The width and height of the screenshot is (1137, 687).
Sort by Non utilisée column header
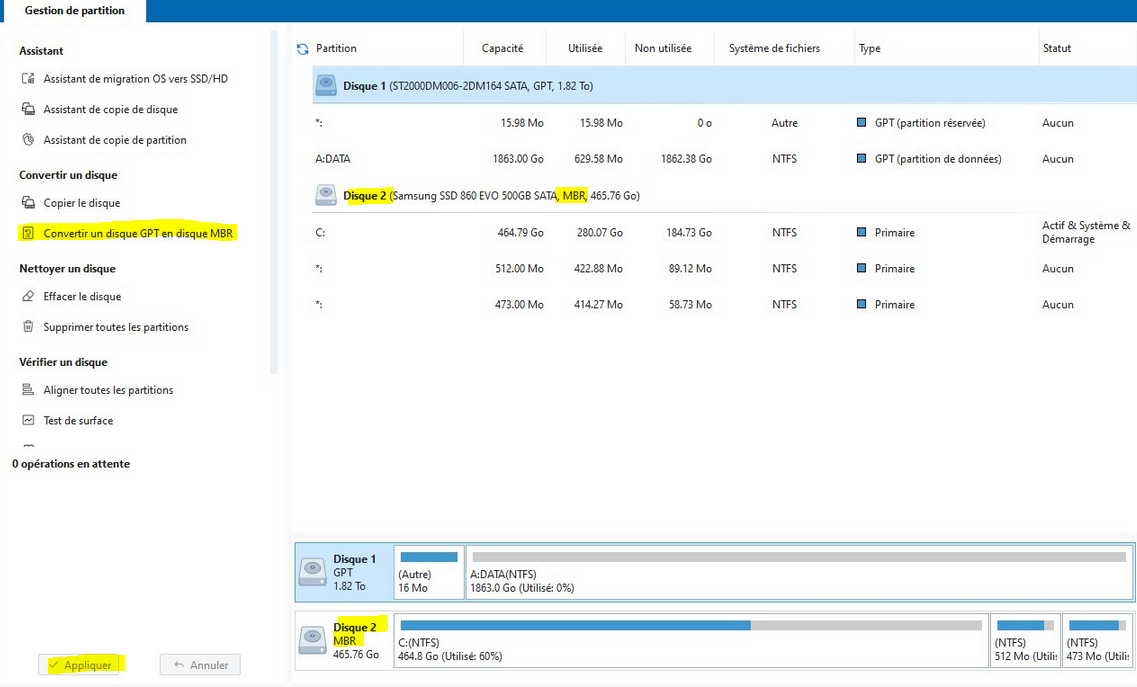pos(663,49)
